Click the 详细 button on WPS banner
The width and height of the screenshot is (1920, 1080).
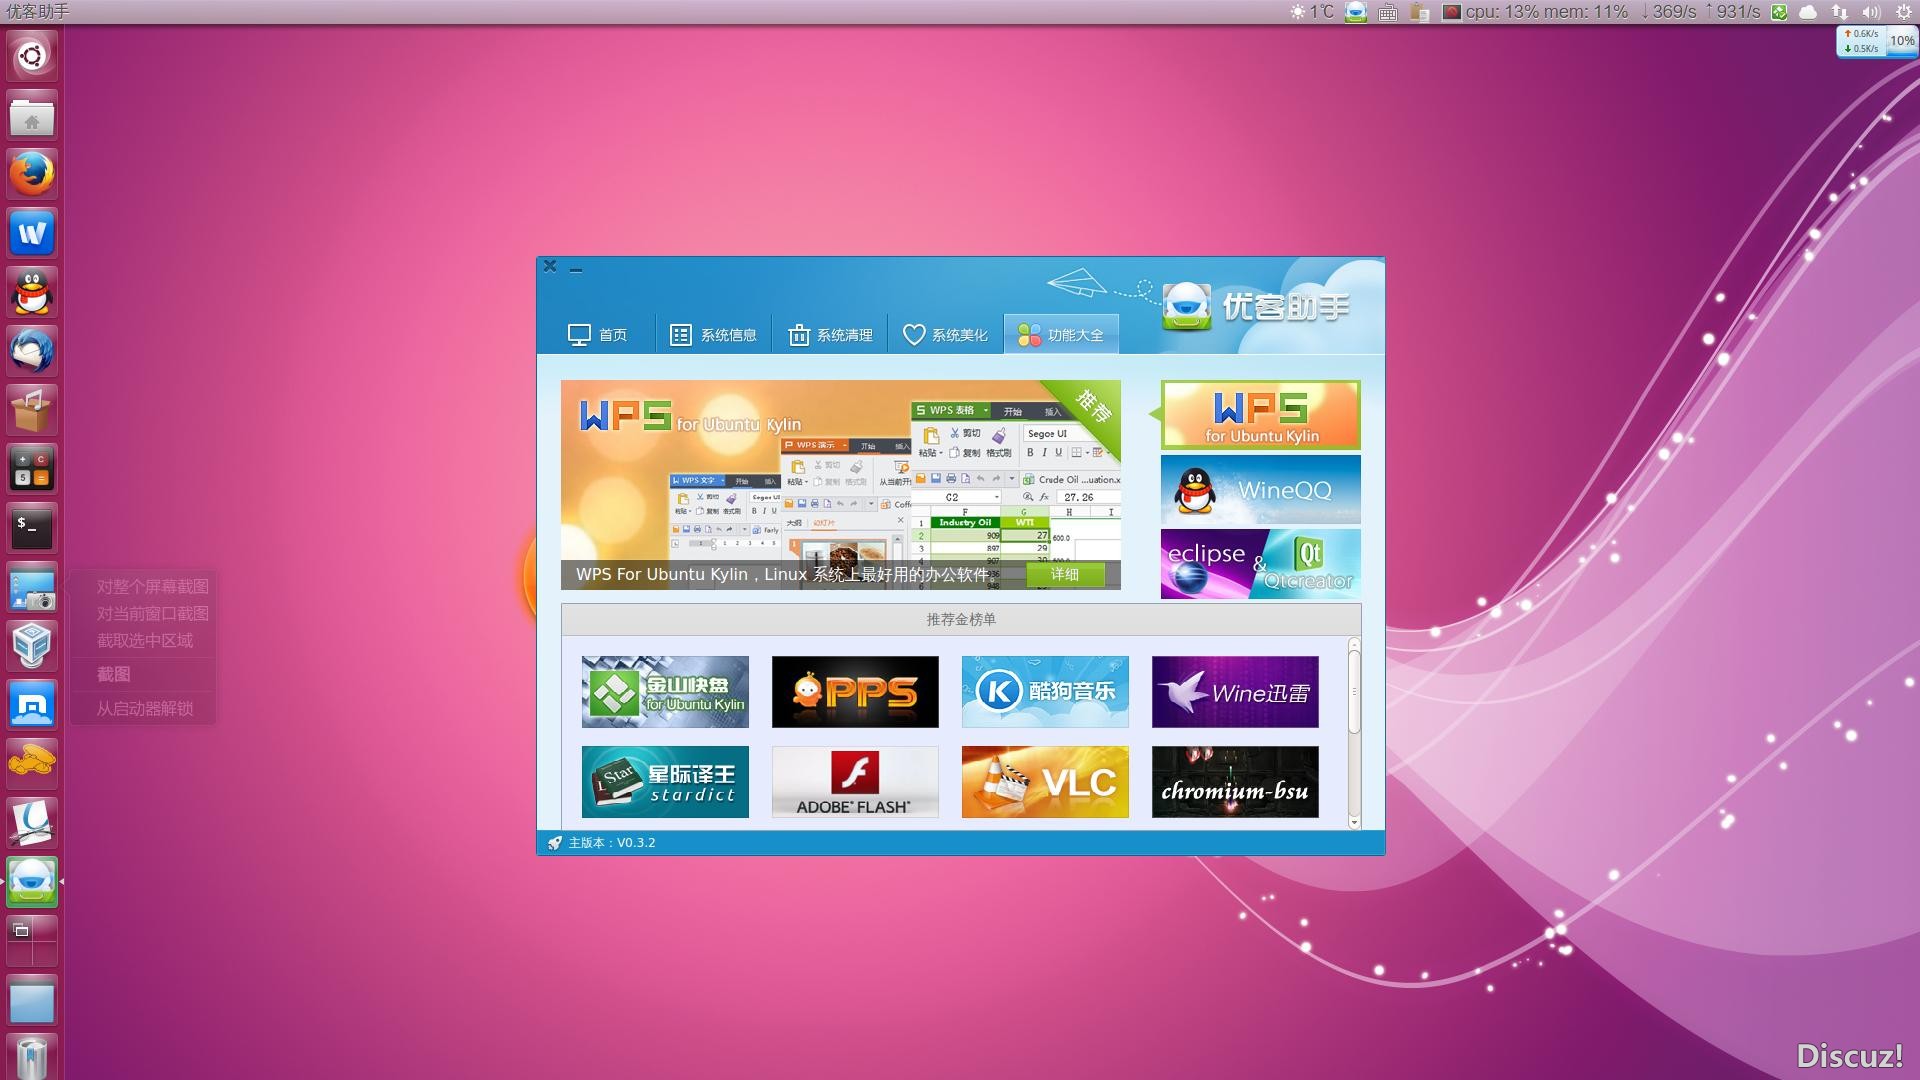(1064, 574)
